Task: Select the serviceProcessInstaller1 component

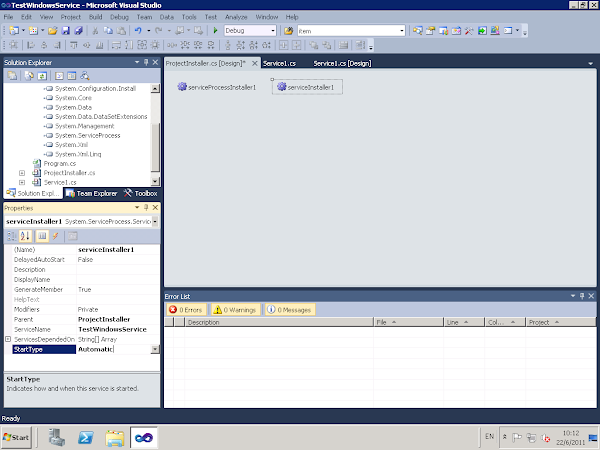Action: click(x=217, y=87)
